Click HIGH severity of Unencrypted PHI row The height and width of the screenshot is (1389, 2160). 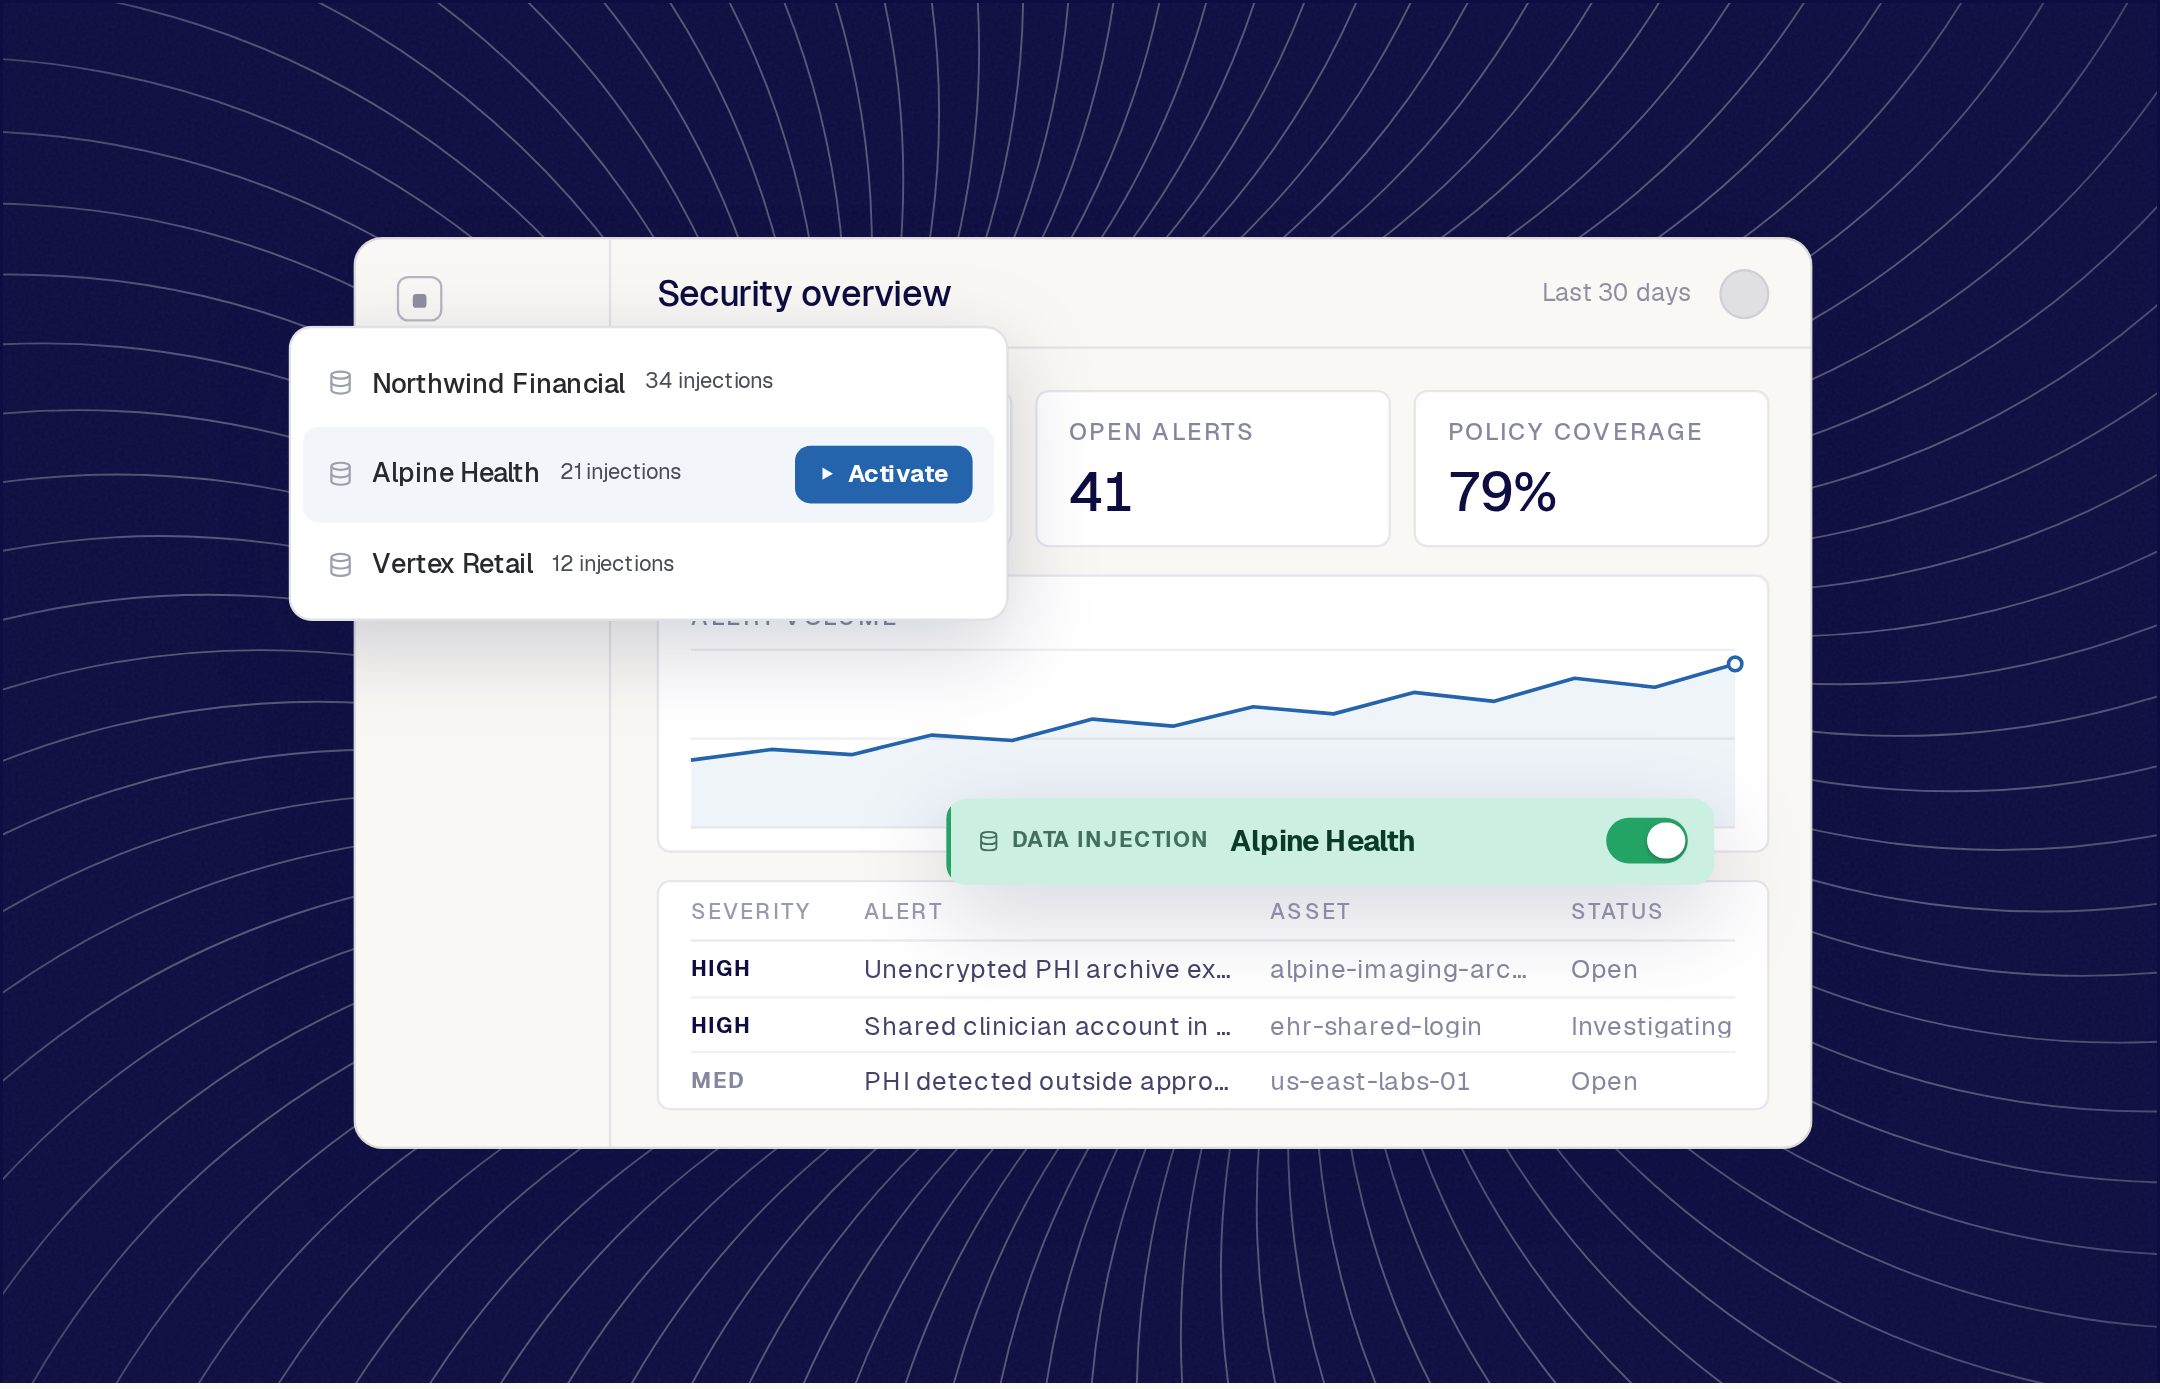720,969
